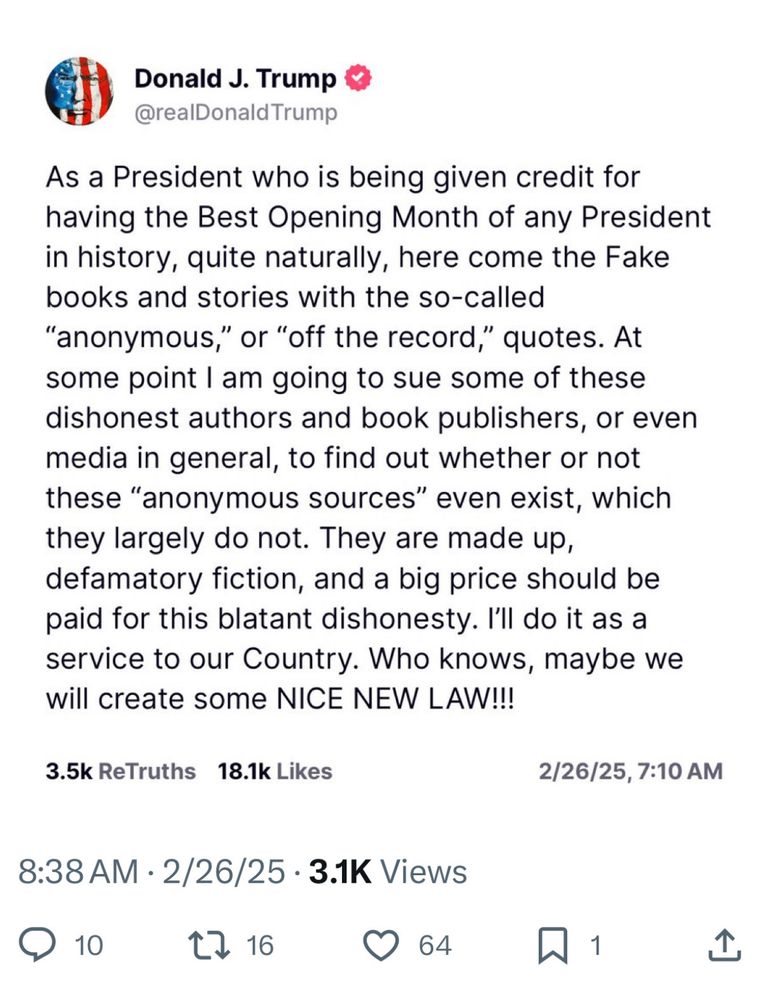This screenshot has width=768, height=1000.
Task: Click the 8:38 AM post time
Action: coord(78,872)
